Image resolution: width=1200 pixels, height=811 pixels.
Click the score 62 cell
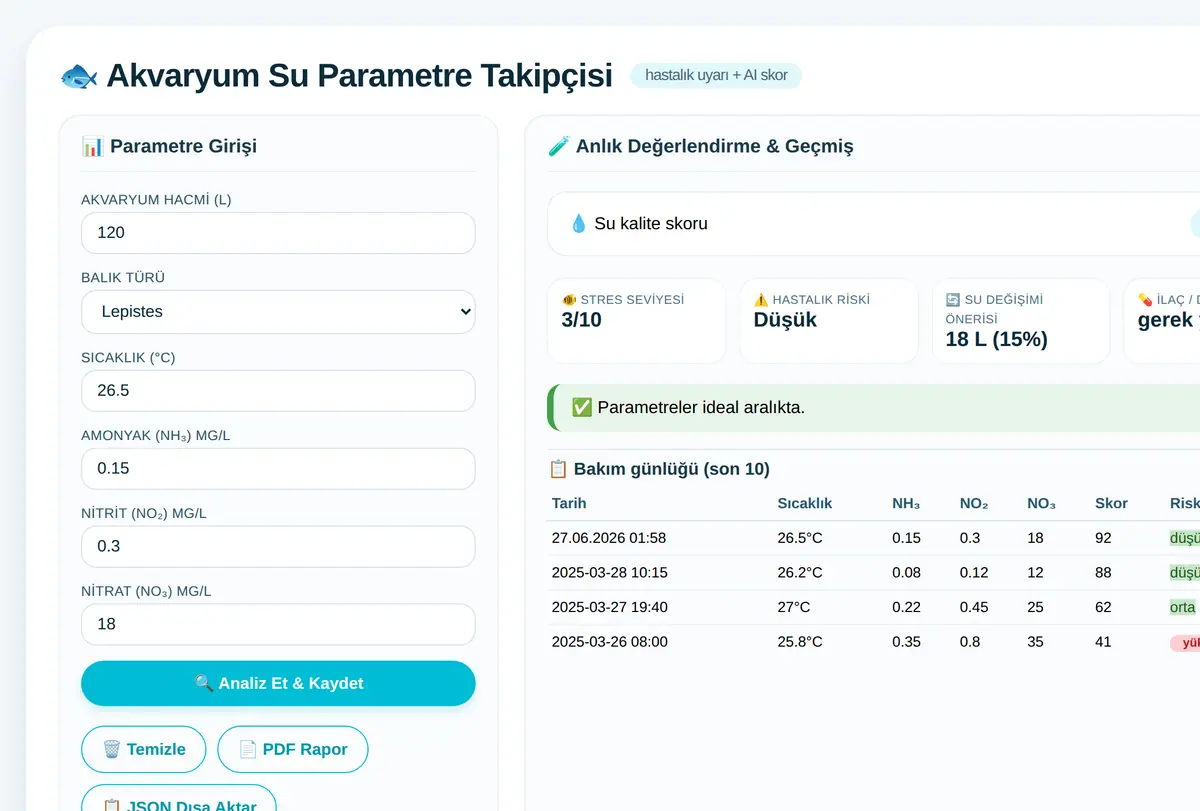(1103, 607)
